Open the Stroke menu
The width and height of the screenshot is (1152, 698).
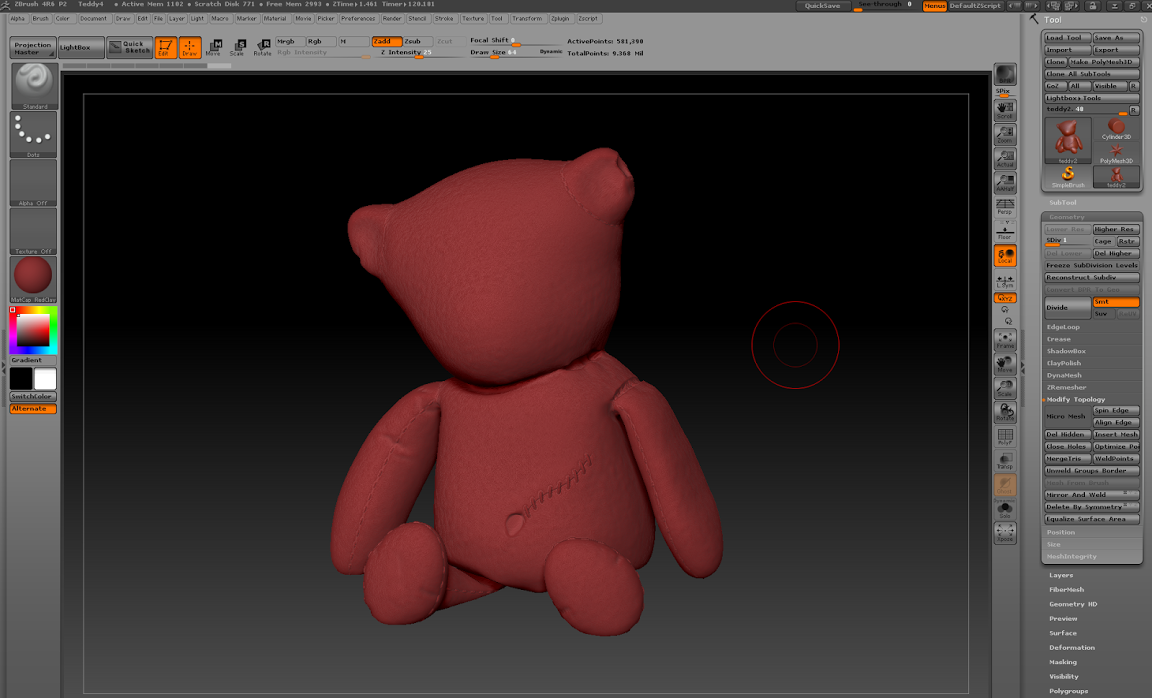444,18
